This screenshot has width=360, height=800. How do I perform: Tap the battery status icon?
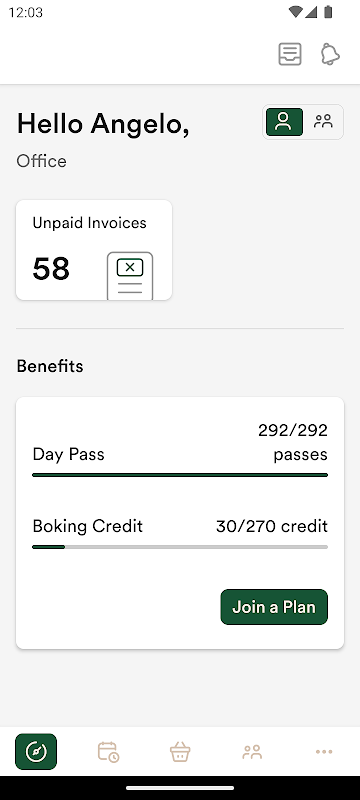[328, 12]
